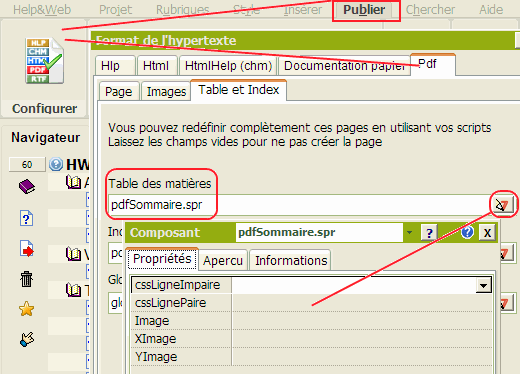Screen dimensions: 520x374
Task: Click the page with red arrow icon
Action: point(27,249)
